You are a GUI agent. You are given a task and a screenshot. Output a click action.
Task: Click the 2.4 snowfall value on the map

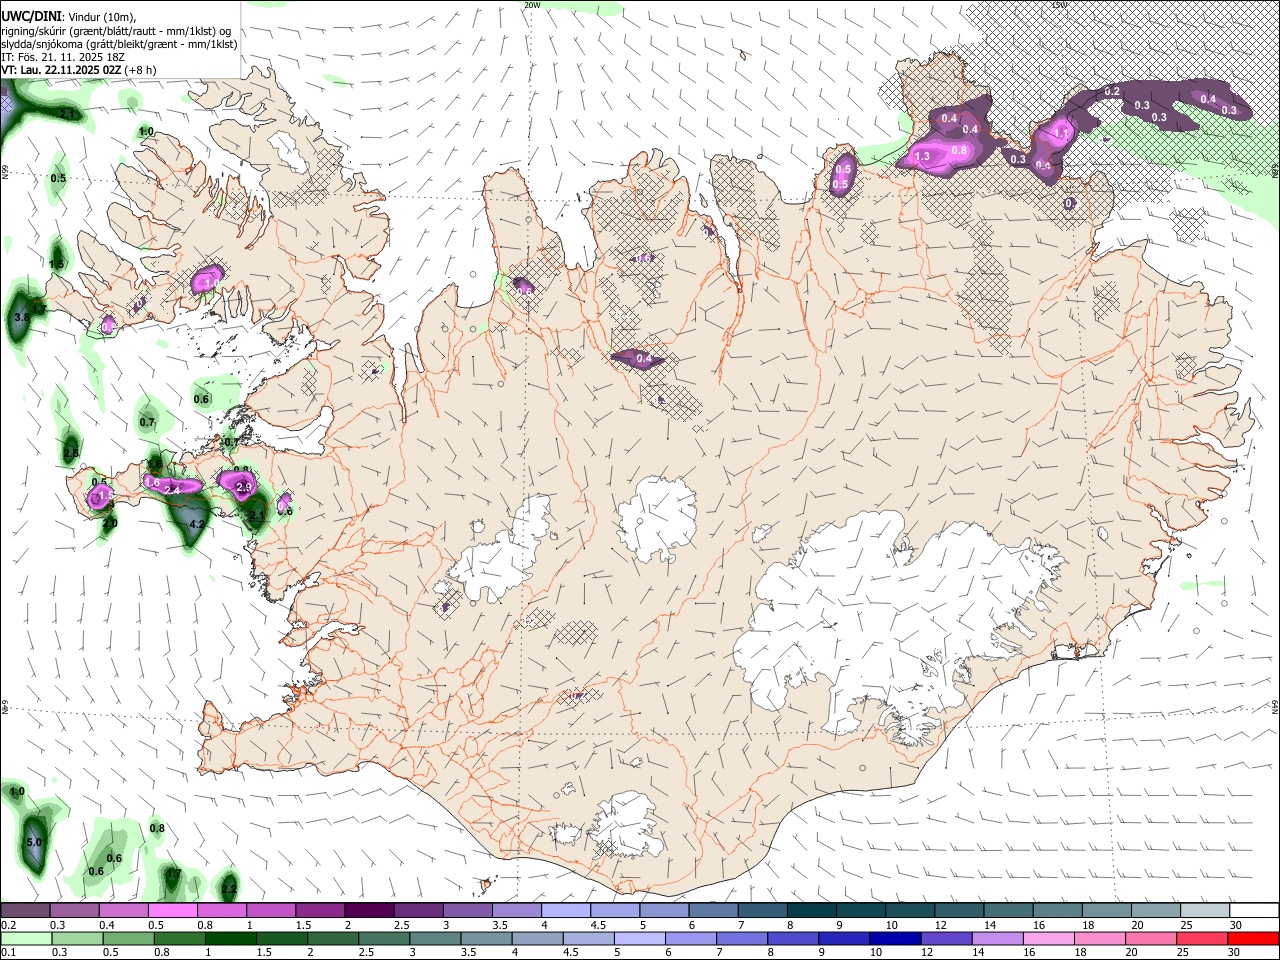click(x=172, y=490)
